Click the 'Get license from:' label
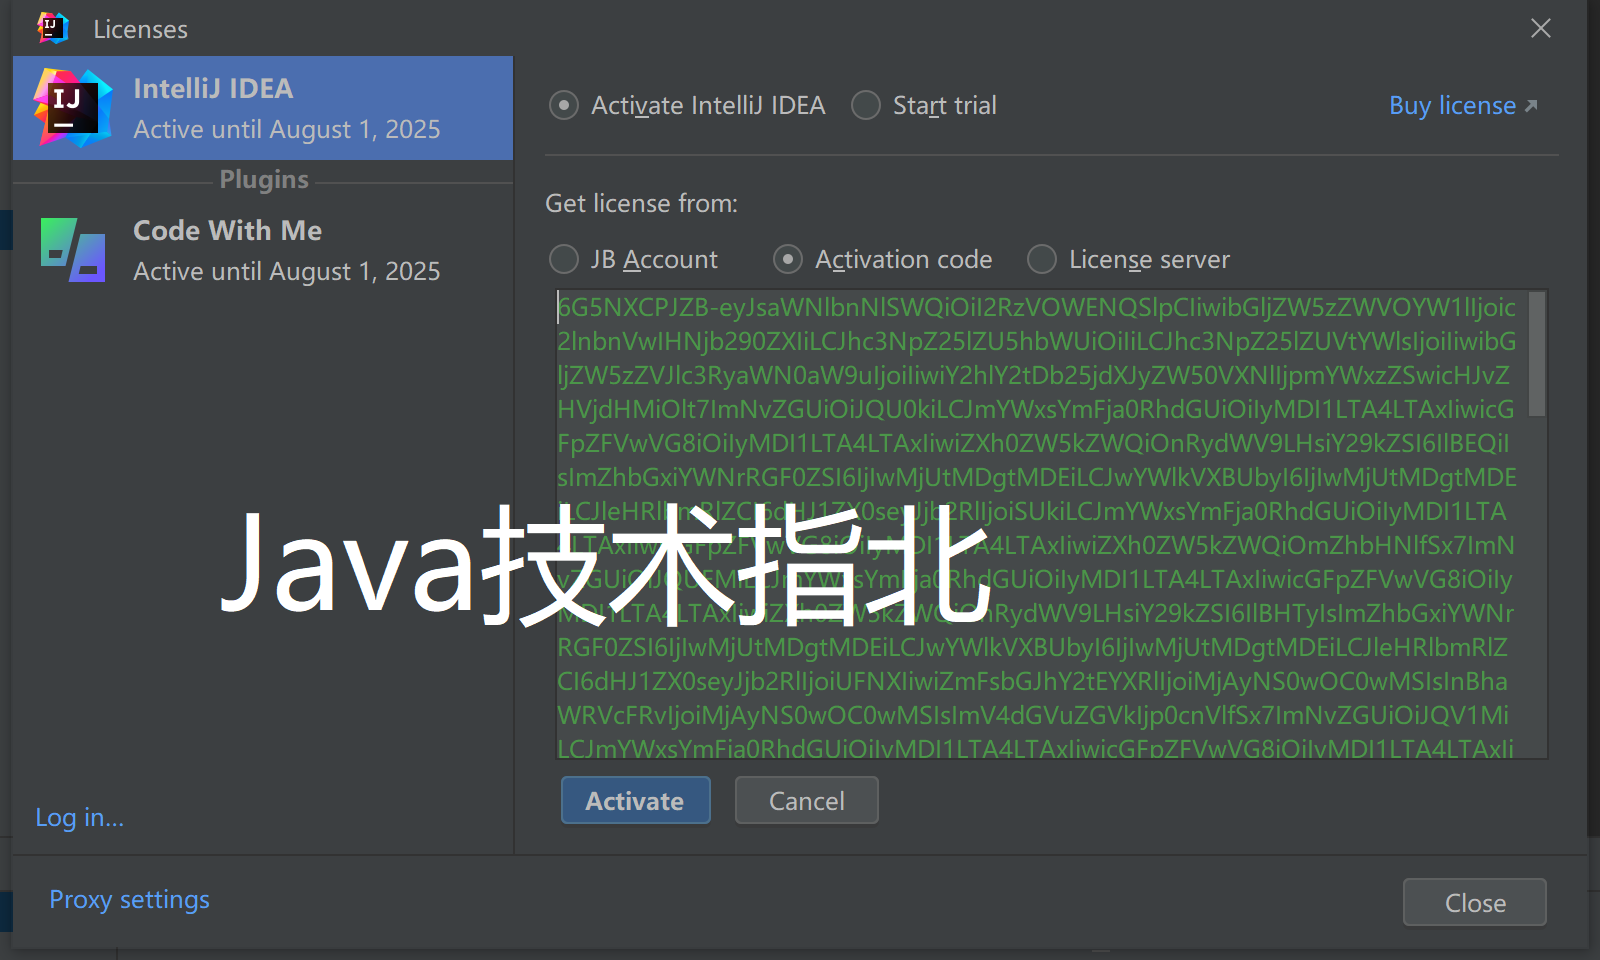 [x=642, y=203]
